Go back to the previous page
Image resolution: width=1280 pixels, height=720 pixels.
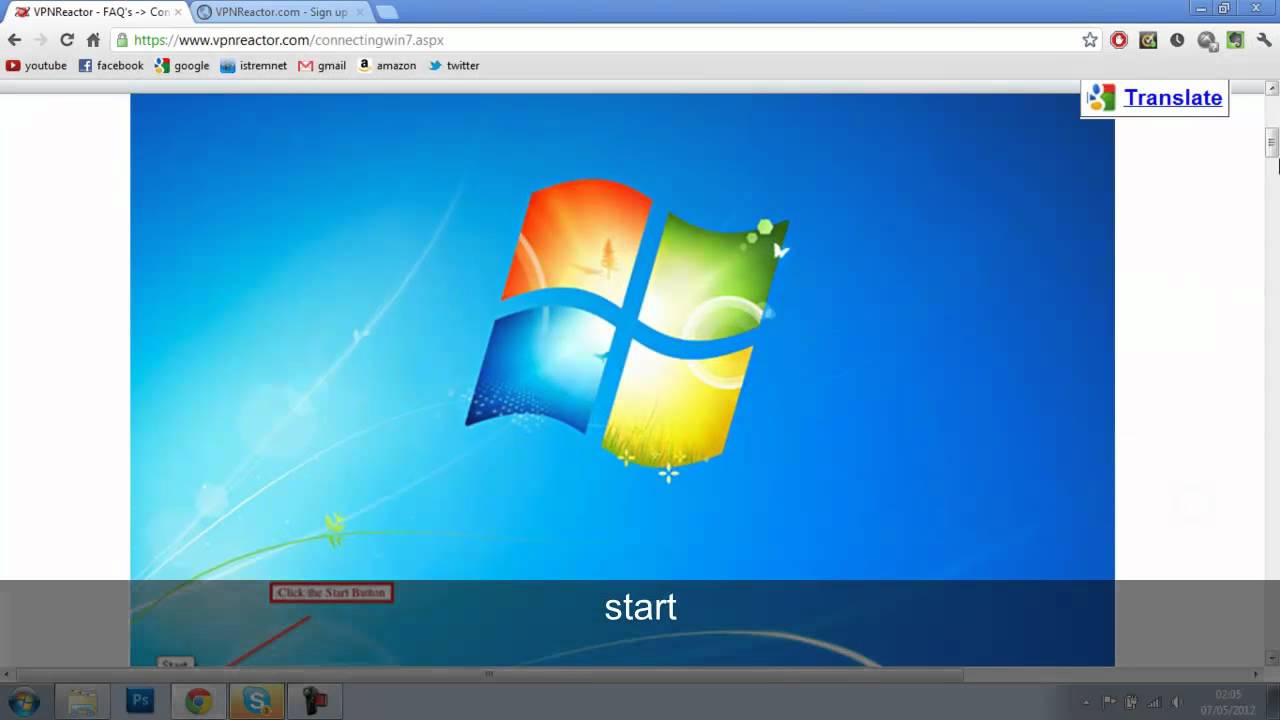tap(14, 40)
